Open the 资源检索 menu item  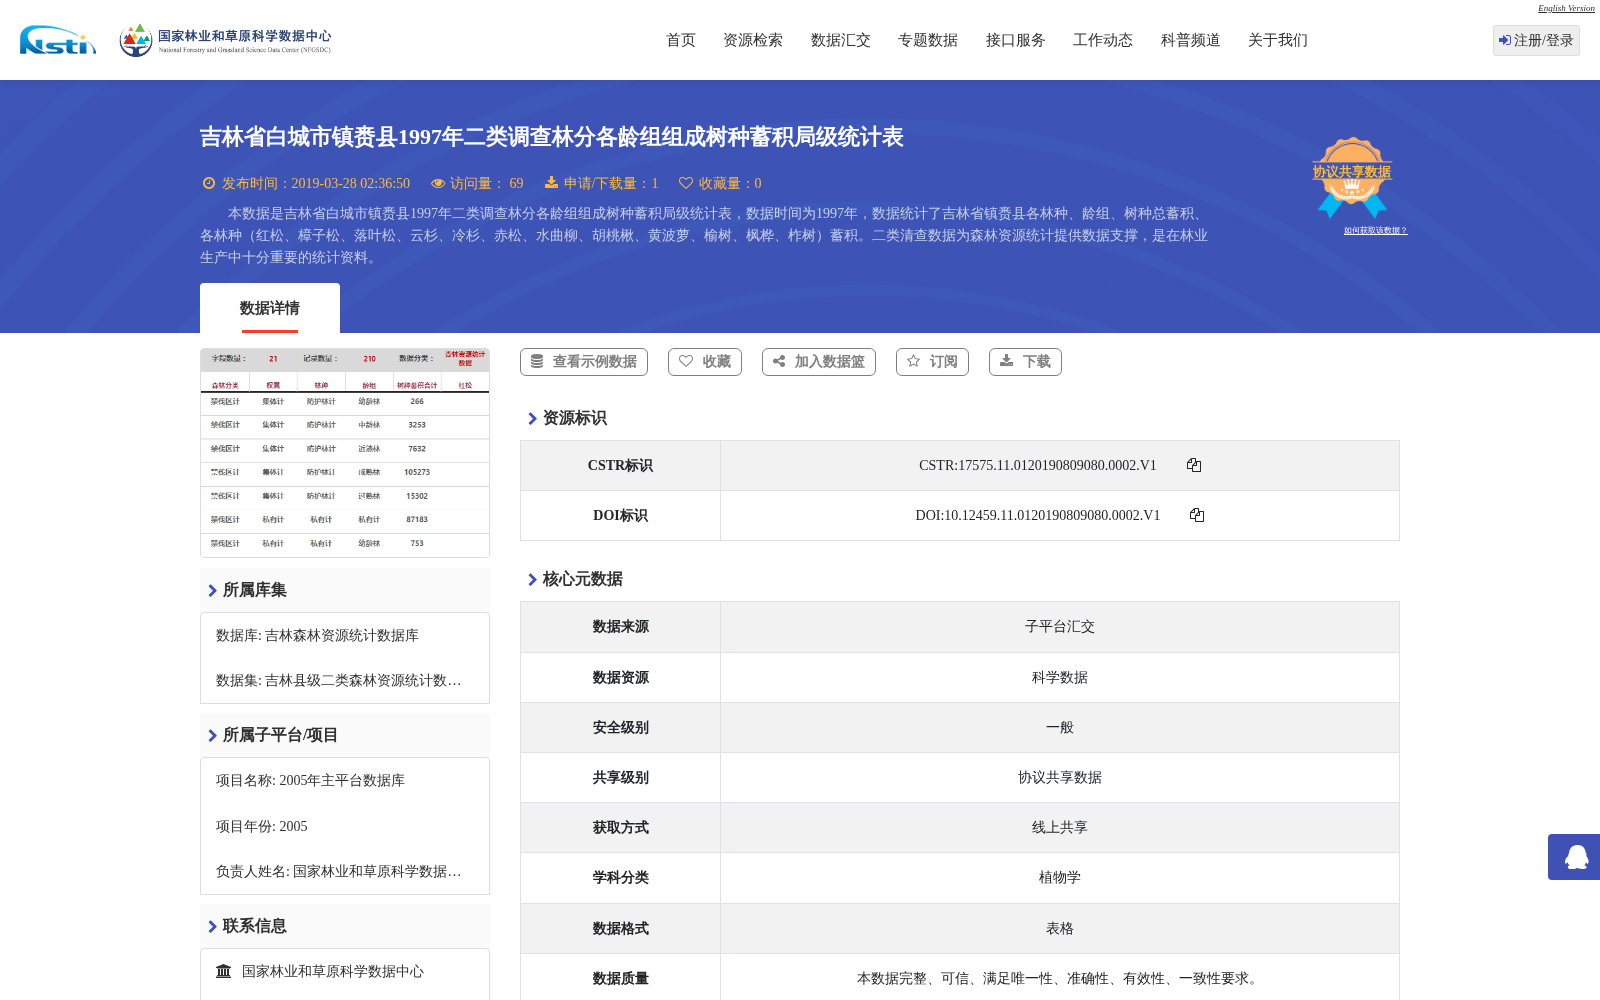(x=753, y=40)
